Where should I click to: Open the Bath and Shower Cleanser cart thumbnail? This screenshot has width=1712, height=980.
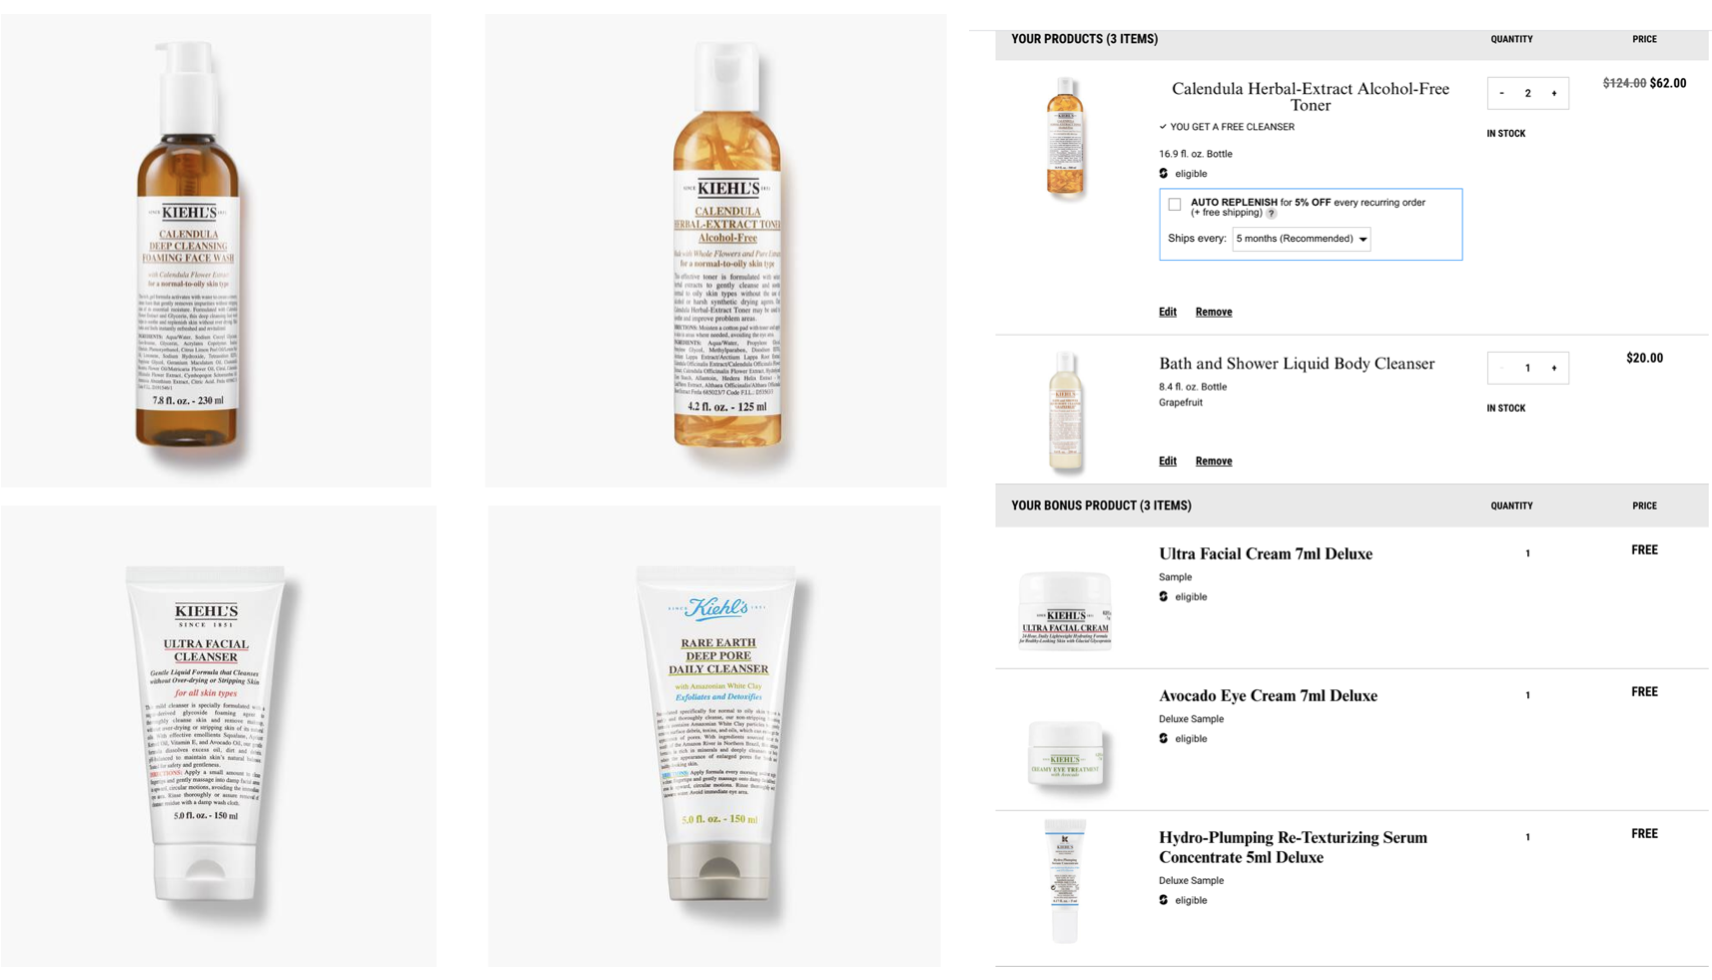(1066, 411)
